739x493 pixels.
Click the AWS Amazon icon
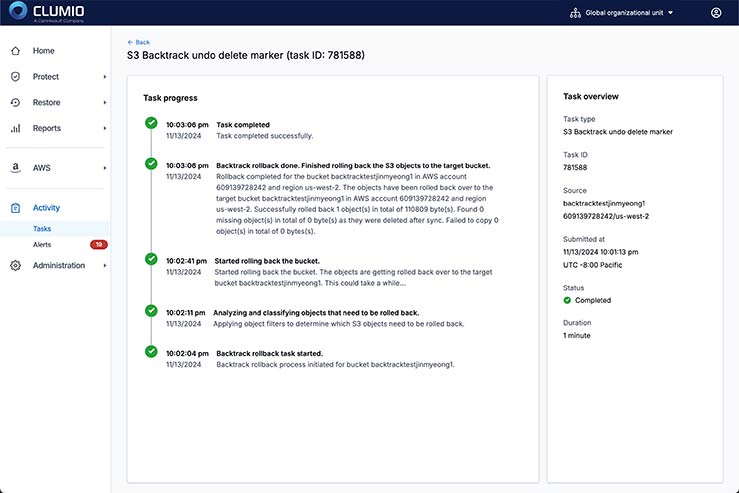pyautogui.click(x=15, y=169)
